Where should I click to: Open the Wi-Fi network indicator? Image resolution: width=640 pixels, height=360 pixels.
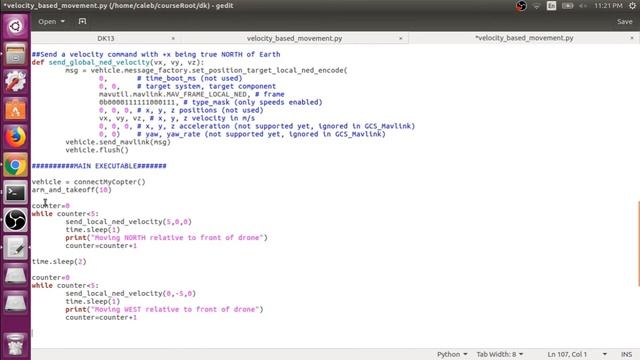(536, 6)
